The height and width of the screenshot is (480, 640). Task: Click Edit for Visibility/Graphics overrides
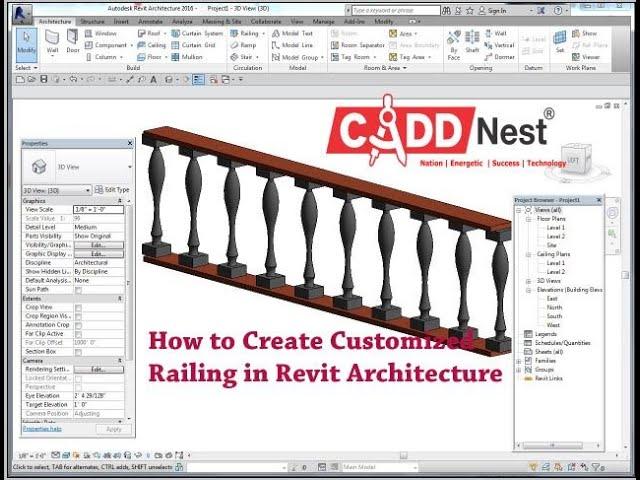pos(98,245)
